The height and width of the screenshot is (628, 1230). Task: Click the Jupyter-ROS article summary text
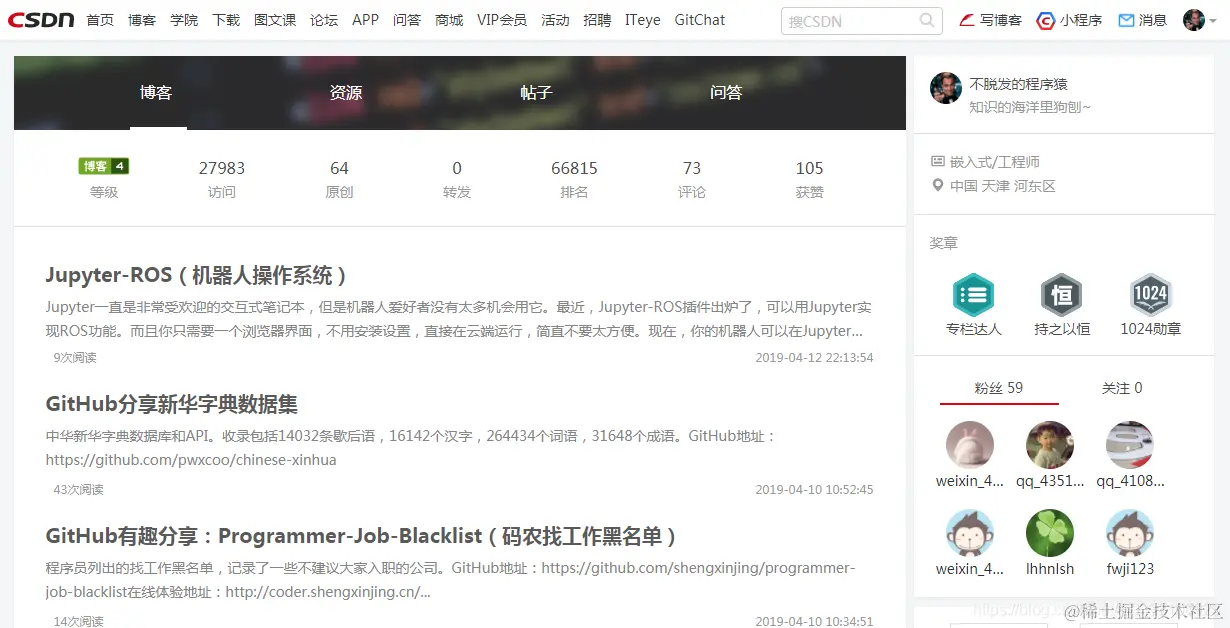(x=459, y=319)
